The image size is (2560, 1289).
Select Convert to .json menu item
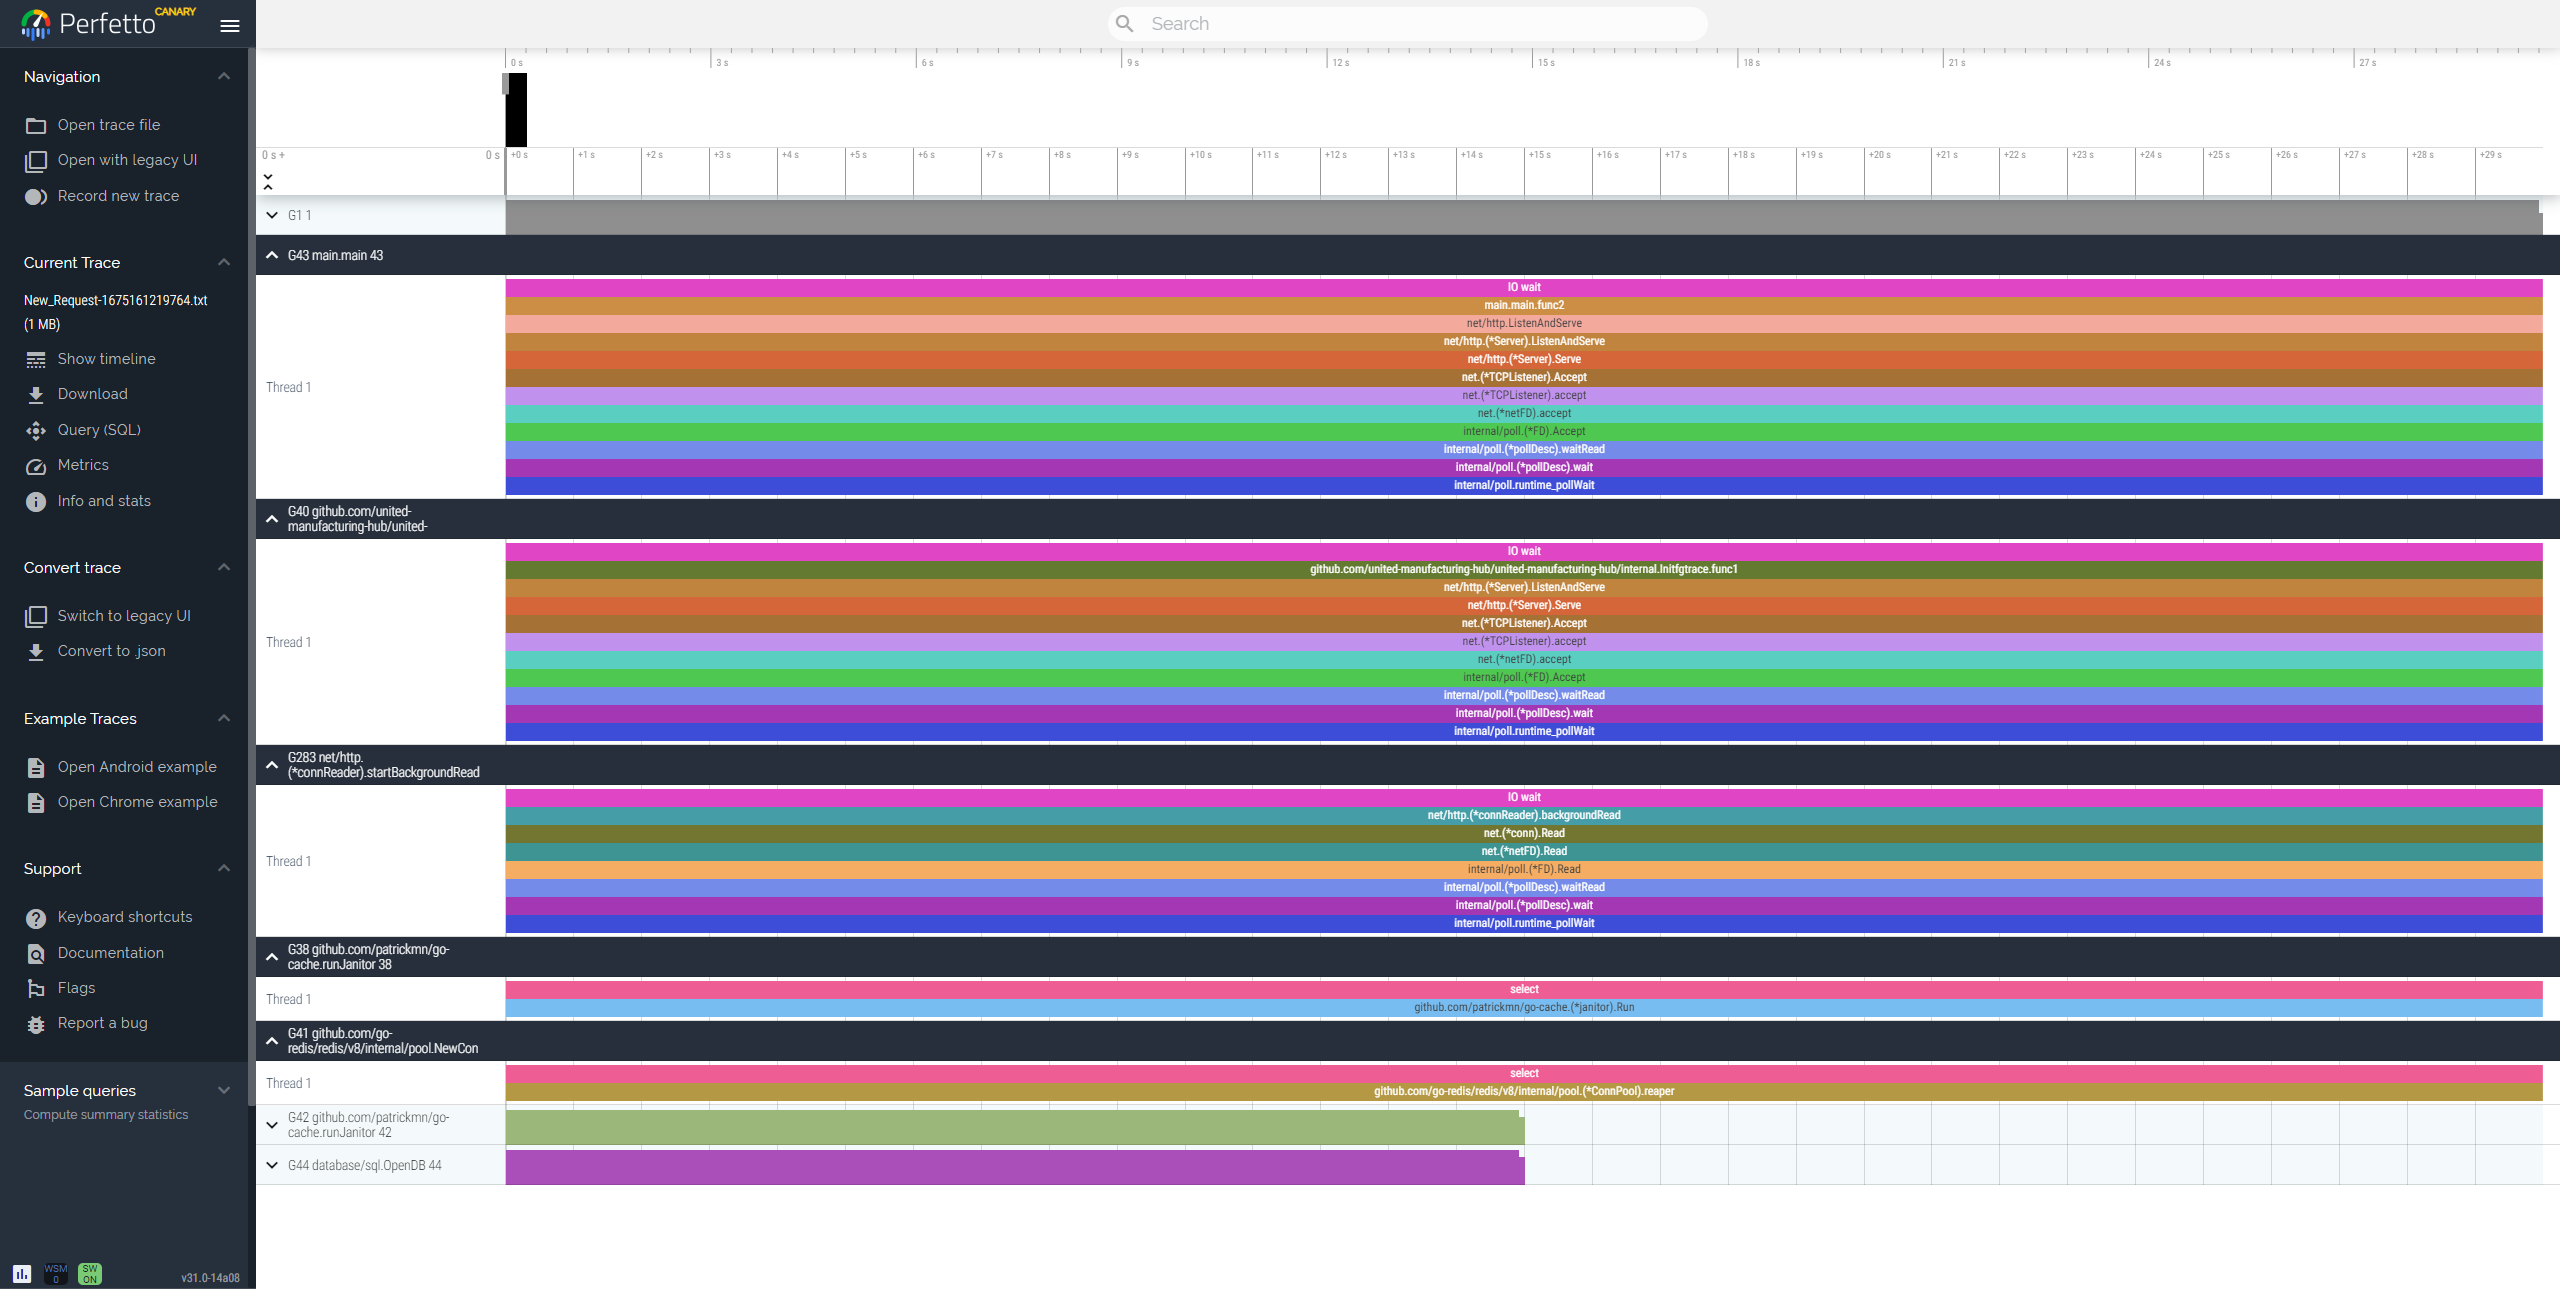[x=111, y=651]
